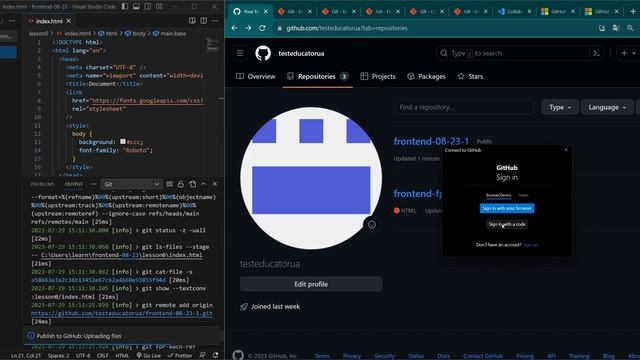Select lesson0 in the breadcrumb
Image resolution: width=640 pixels, height=360 pixels.
tap(38, 33)
